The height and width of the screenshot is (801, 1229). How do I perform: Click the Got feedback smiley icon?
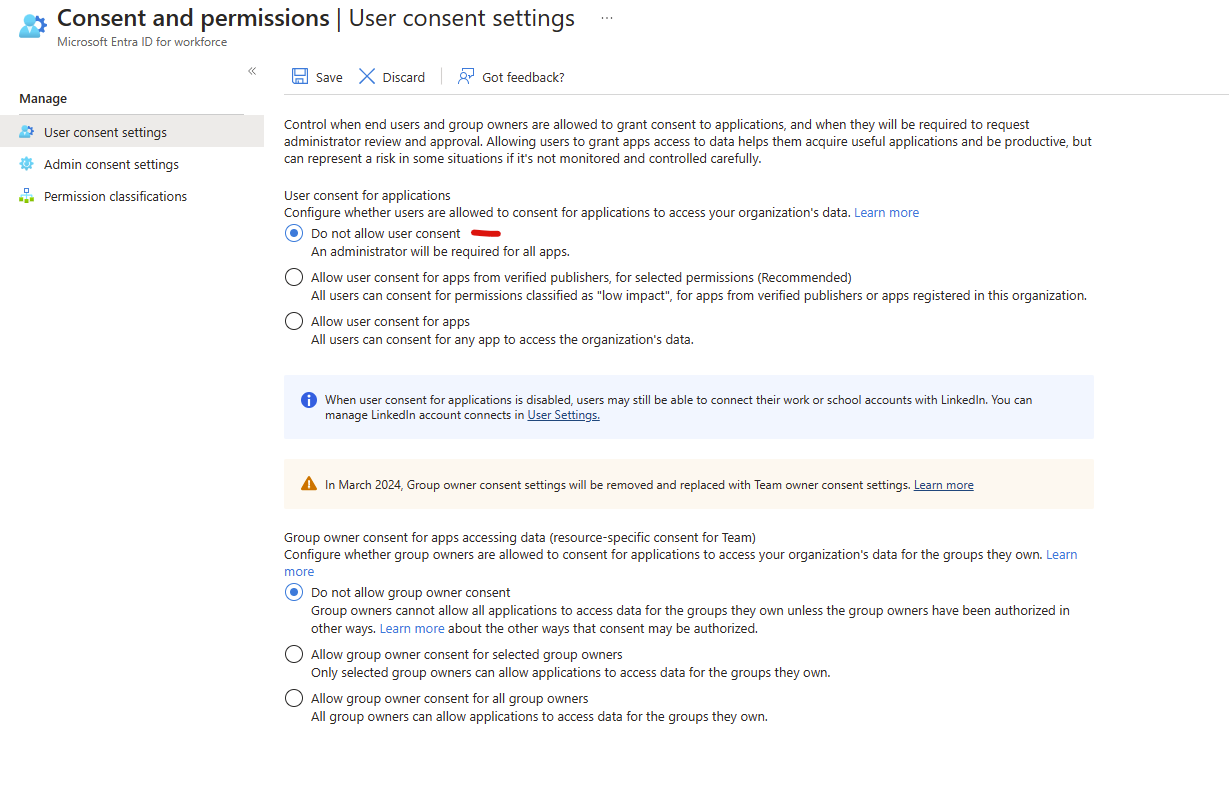click(465, 76)
